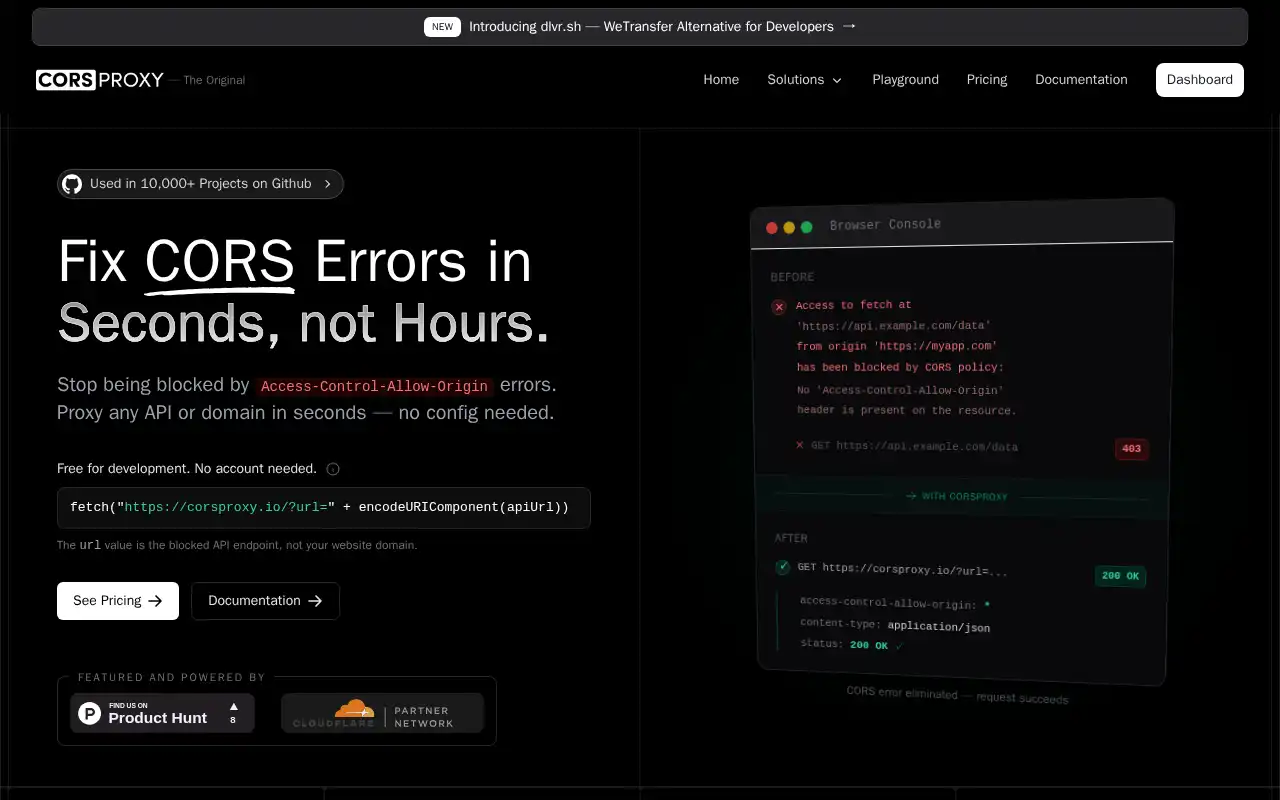1280x800 pixels.
Task: Open Documentation in the top navigation
Action: click(x=1081, y=80)
